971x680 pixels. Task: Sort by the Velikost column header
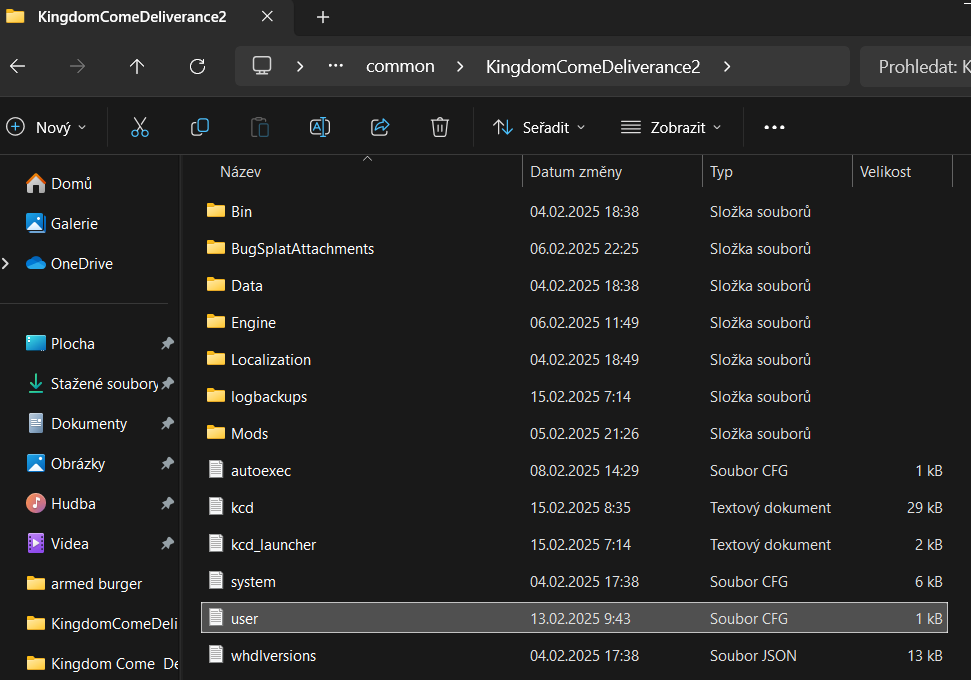[885, 172]
